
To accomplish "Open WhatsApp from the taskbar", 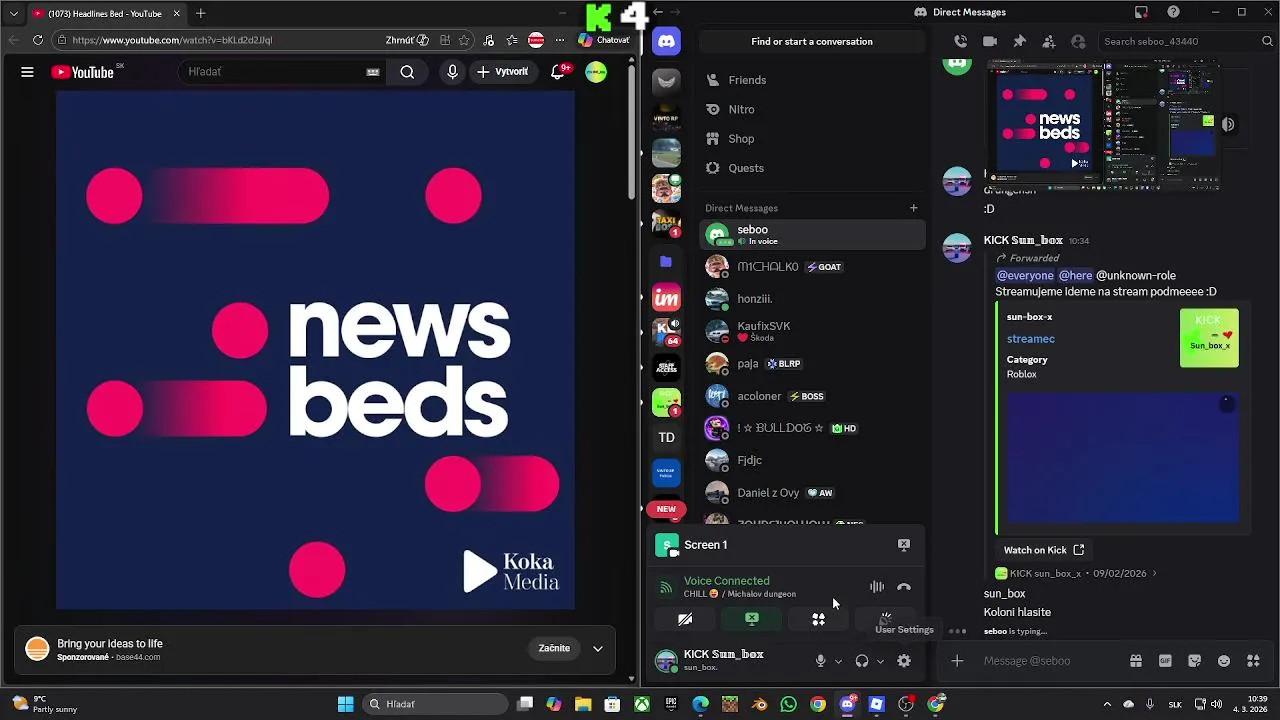I will [x=789, y=704].
